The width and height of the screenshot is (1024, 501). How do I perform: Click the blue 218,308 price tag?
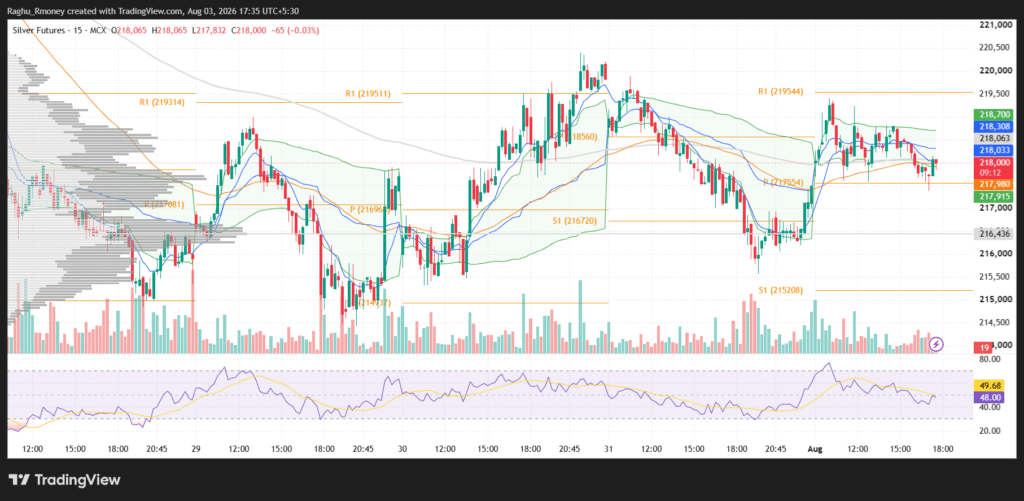tap(993, 126)
